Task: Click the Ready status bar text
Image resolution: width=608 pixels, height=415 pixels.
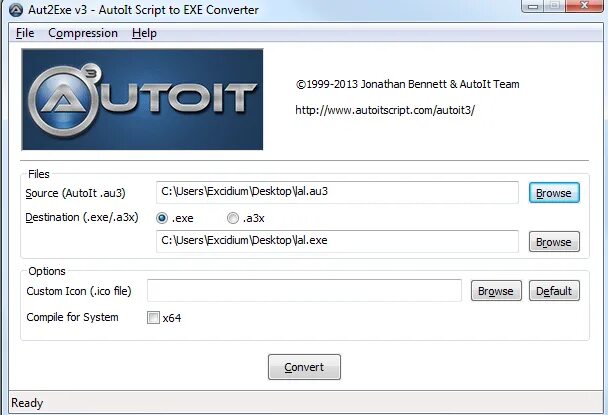Action: (27, 403)
